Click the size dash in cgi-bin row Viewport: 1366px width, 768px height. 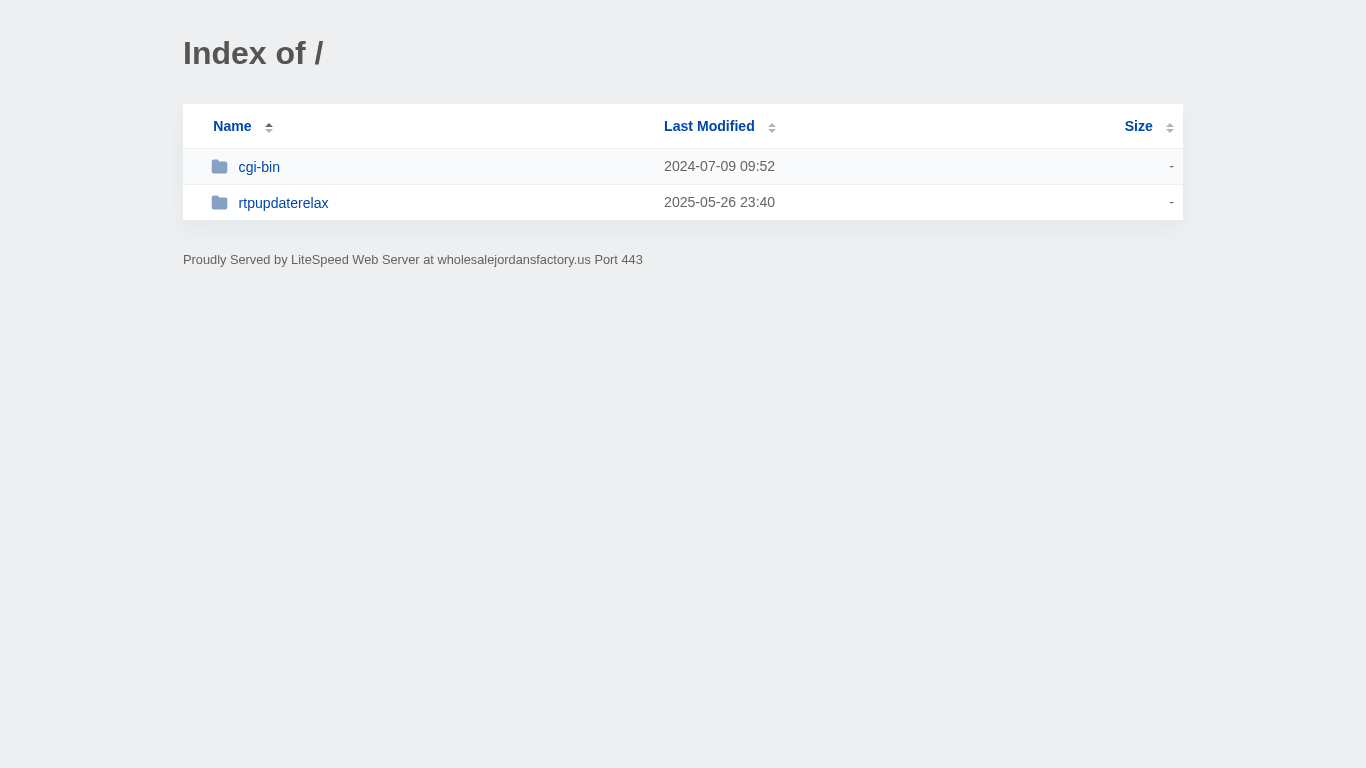coord(1171,166)
